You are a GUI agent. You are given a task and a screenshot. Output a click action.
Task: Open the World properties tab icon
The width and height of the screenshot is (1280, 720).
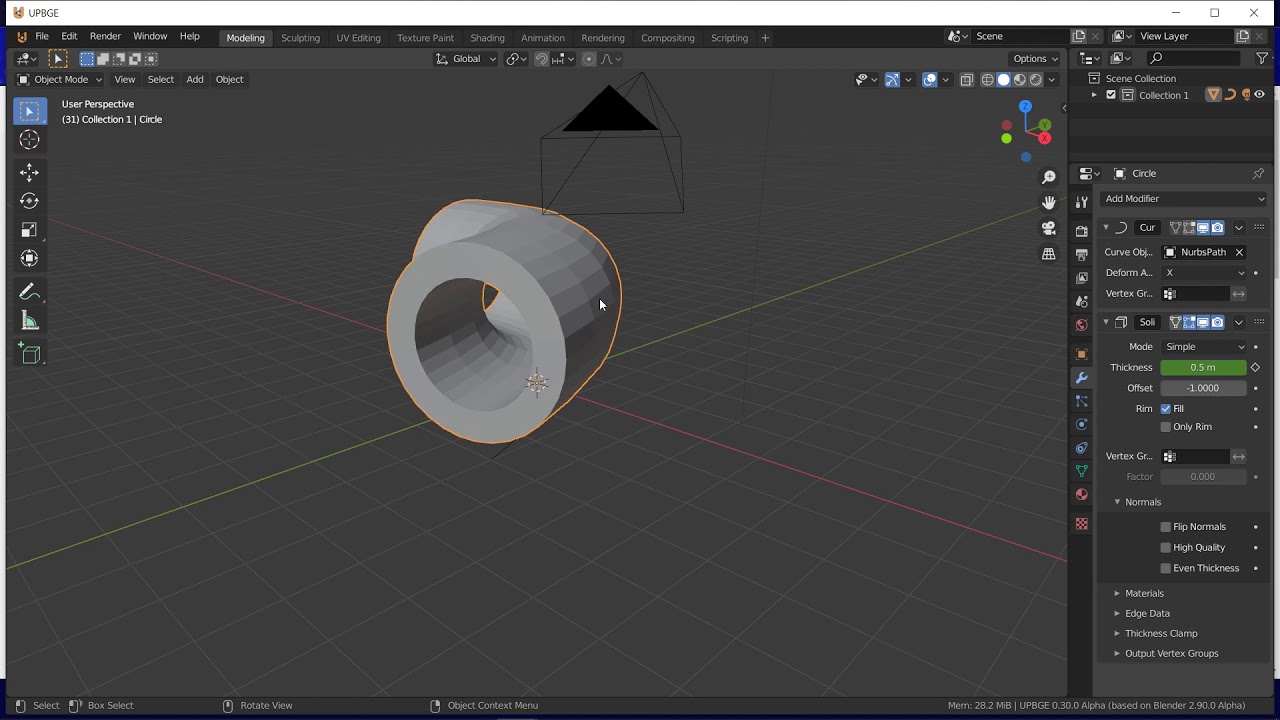(1081, 325)
